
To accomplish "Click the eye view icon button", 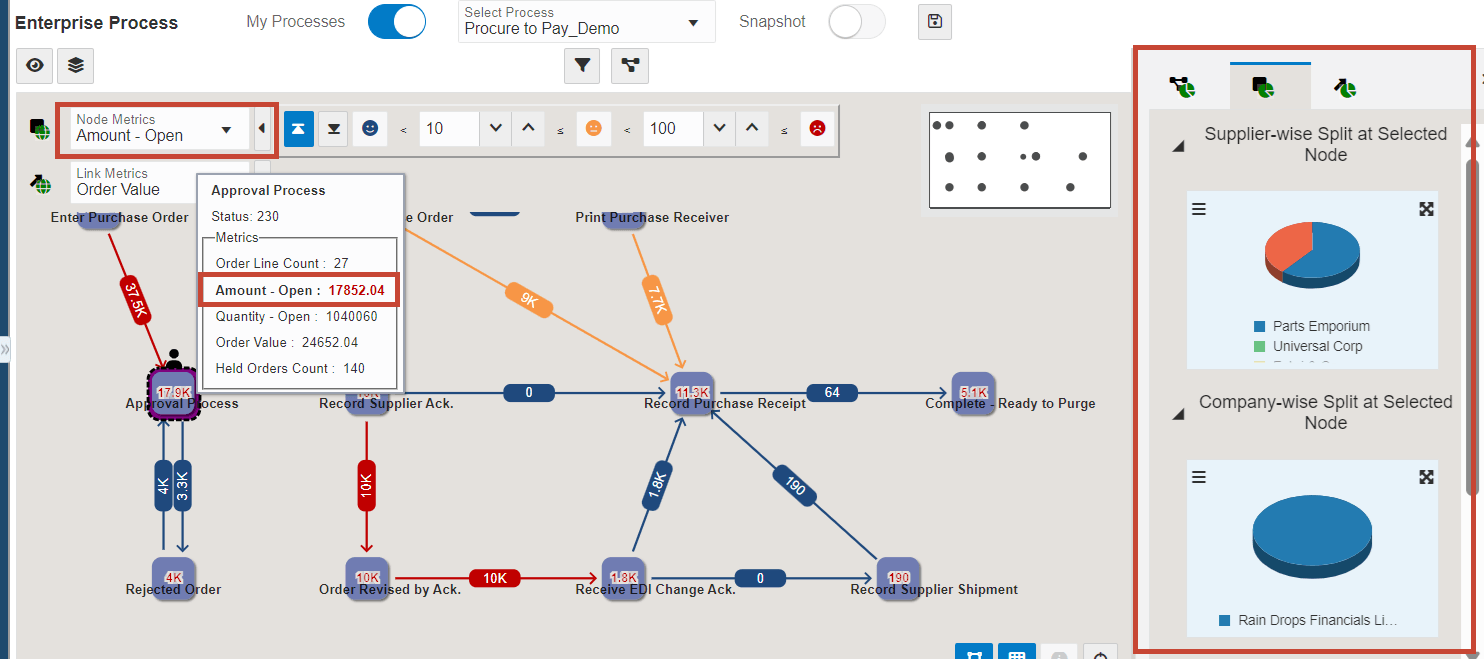I will tap(35, 65).
